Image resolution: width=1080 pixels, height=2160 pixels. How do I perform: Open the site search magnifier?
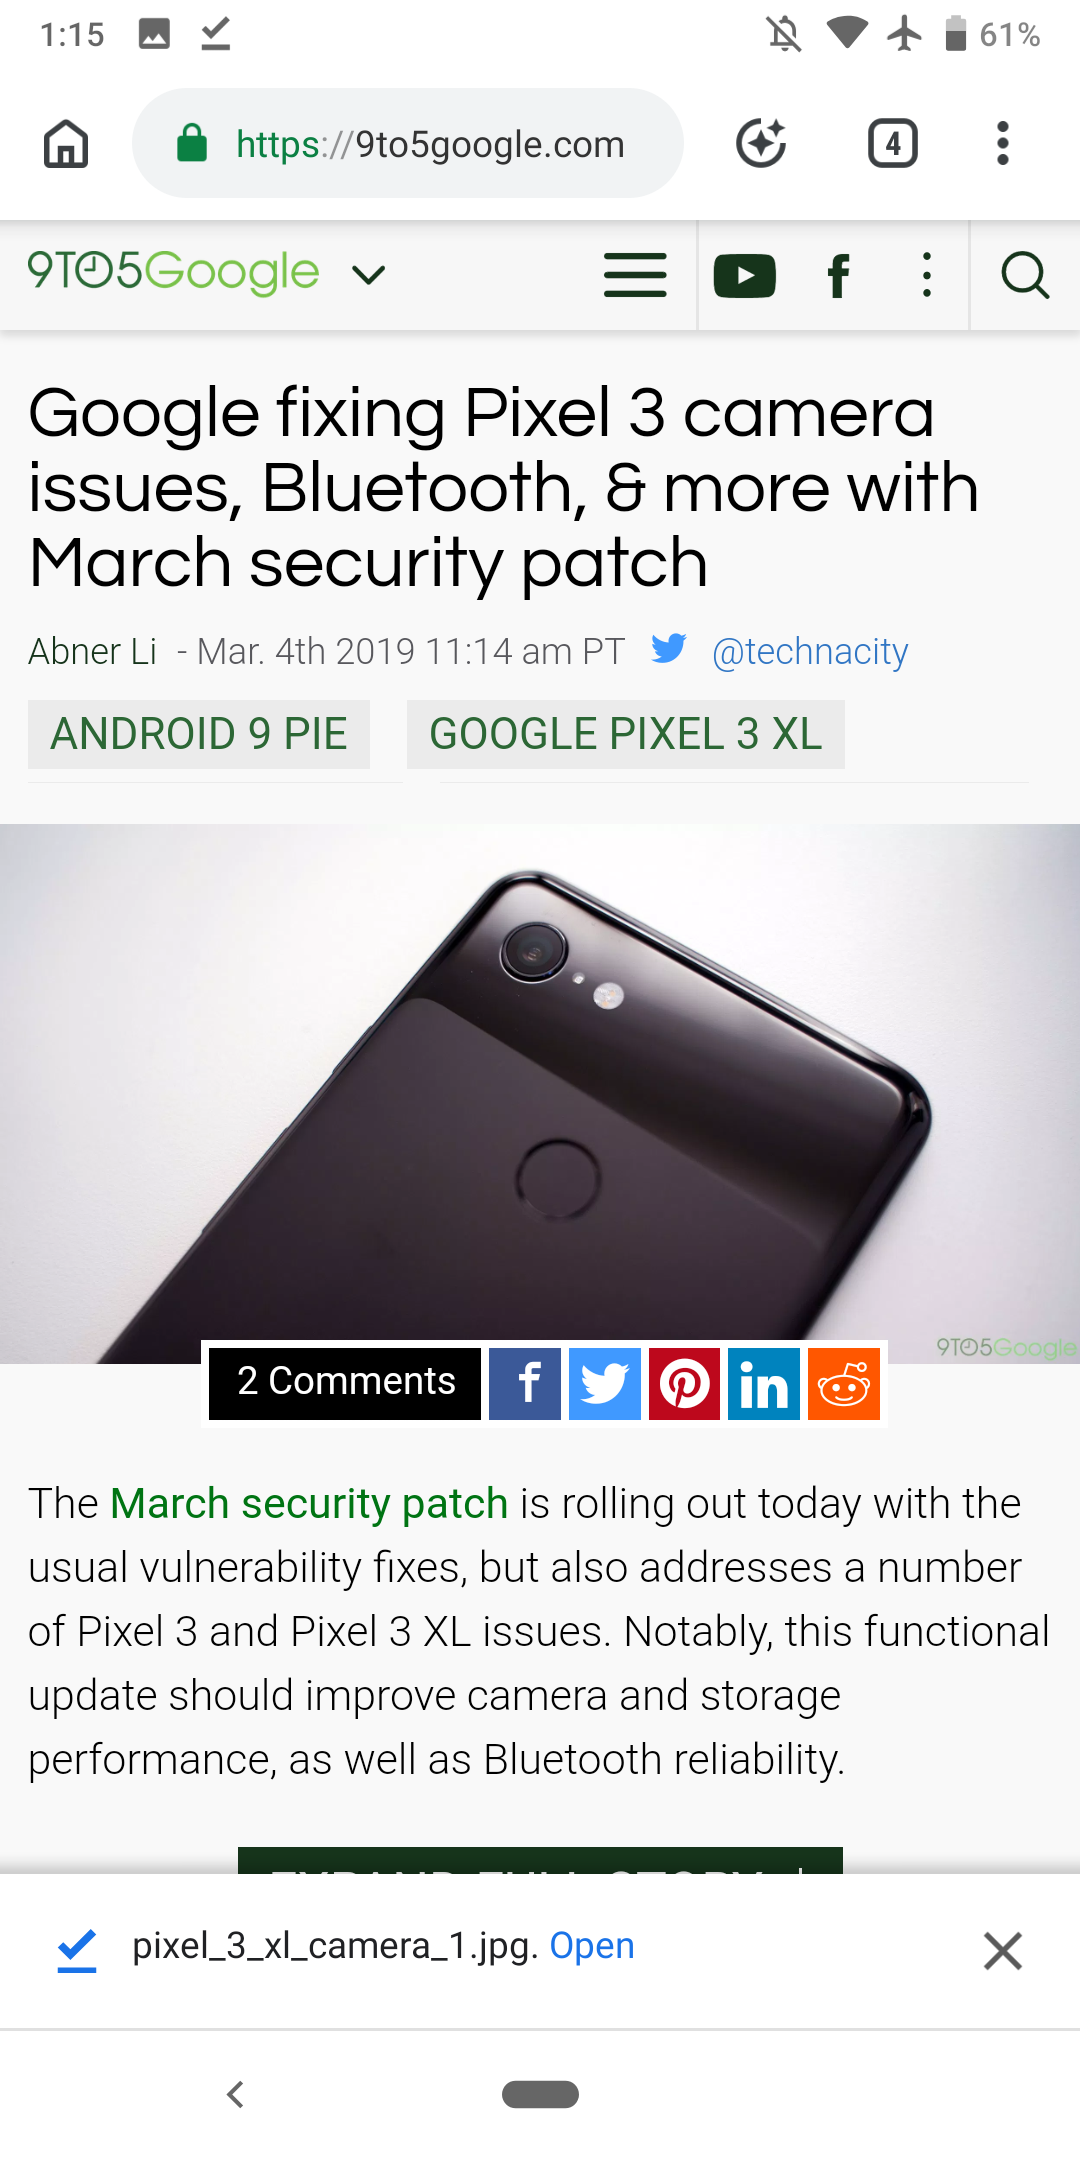pyautogui.click(x=1025, y=275)
